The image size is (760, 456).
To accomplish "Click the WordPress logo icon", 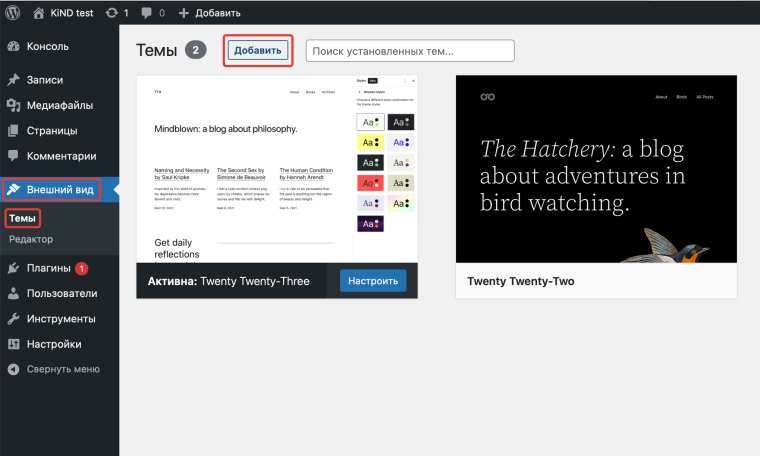I will [x=13, y=13].
